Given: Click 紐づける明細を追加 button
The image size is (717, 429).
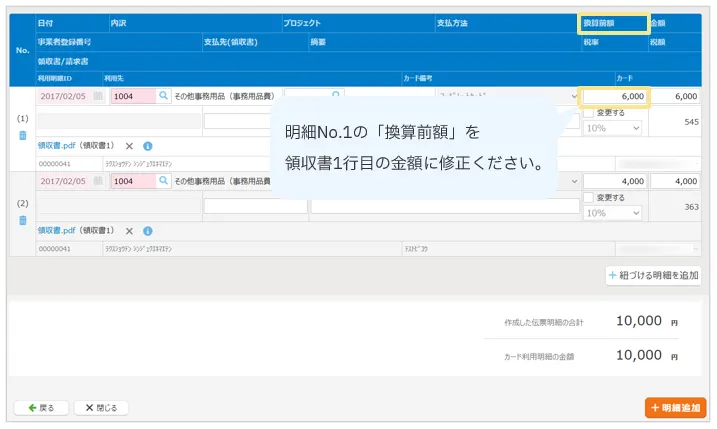Looking at the screenshot, I should [x=655, y=275].
